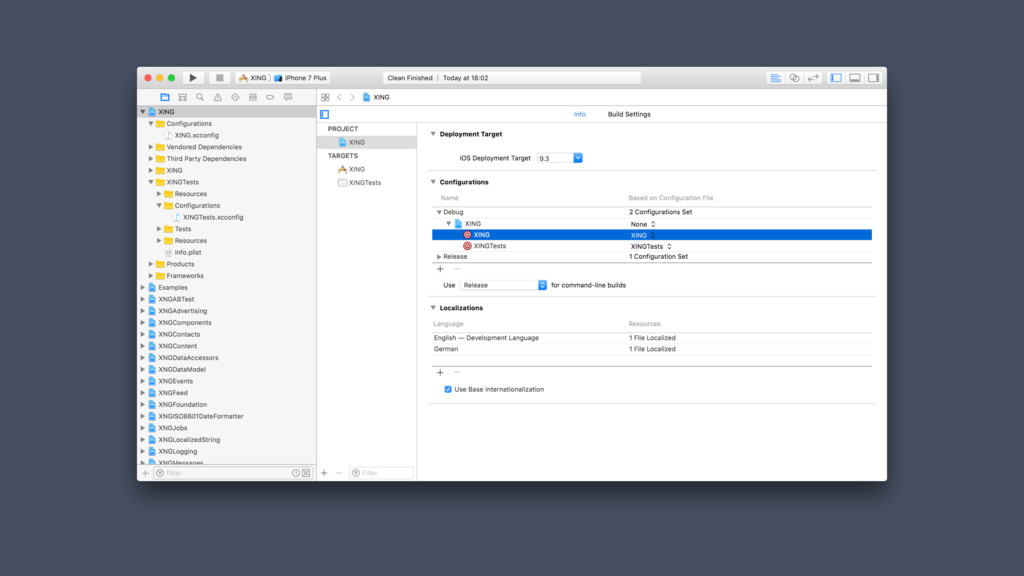Open the Debug navigator icon
Viewport: 1024px width, 576px height.
253,97
